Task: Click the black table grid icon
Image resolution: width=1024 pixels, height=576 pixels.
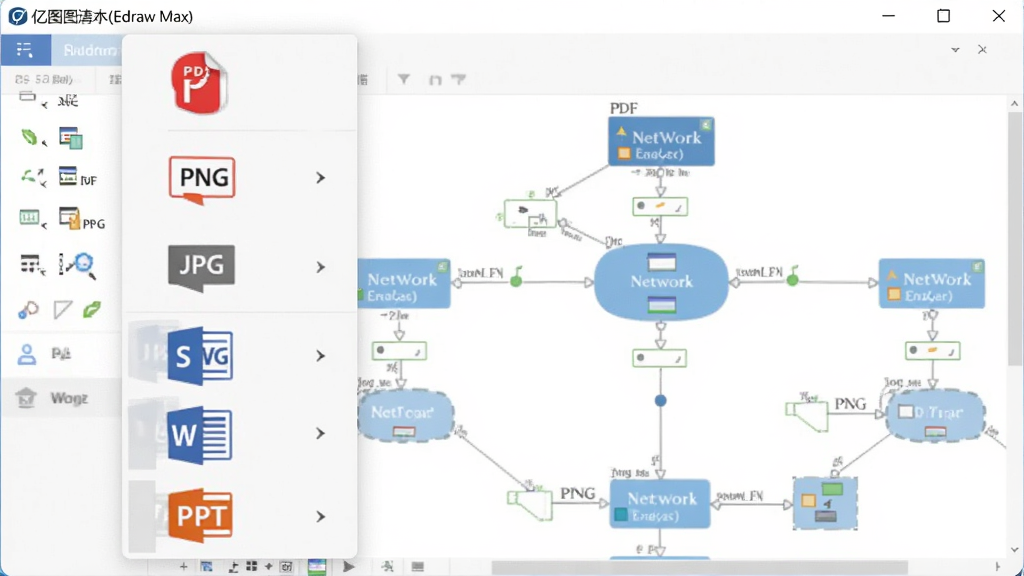Action: coord(31,264)
